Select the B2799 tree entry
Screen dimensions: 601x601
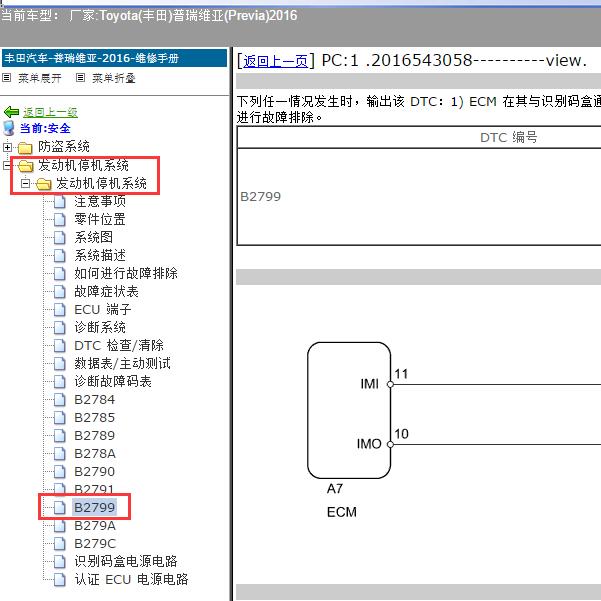[94, 507]
